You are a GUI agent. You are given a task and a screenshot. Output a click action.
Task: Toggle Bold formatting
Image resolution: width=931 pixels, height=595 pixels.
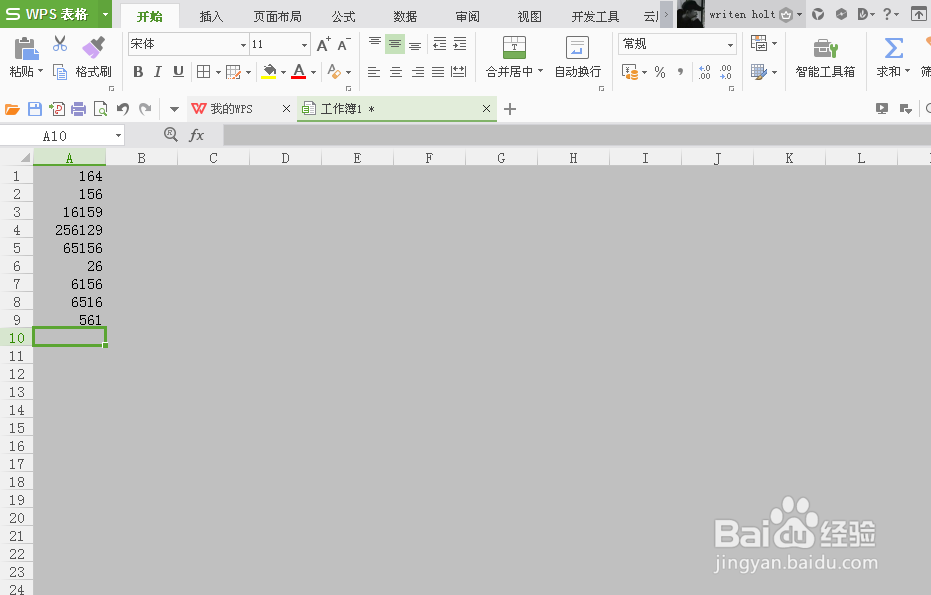click(x=138, y=72)
